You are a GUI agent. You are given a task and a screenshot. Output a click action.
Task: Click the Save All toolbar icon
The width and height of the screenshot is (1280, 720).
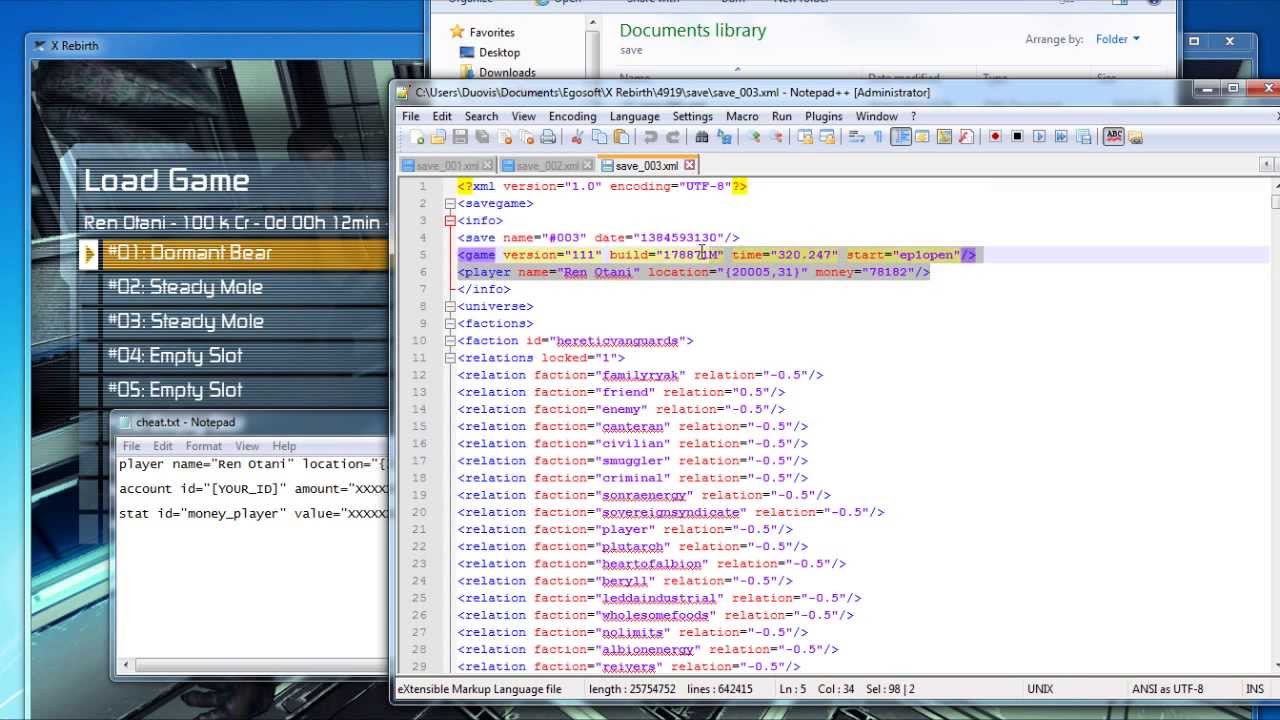pyautogui.click(x=482, y=137)
